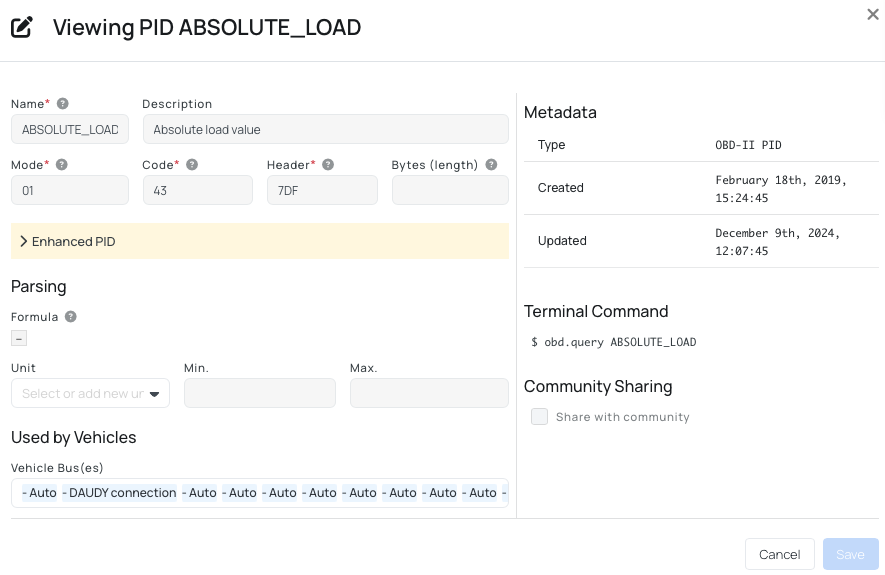Click the Used by Vehicles heading
885x575 pixels.
pos(73,437)
